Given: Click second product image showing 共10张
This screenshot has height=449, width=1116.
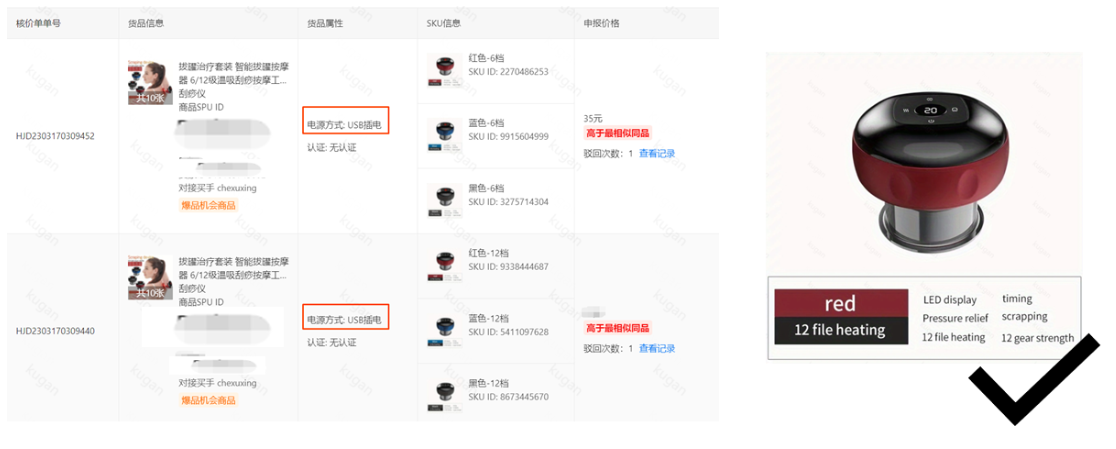Looking at the screenshot, I should click(x=150, y=278).
